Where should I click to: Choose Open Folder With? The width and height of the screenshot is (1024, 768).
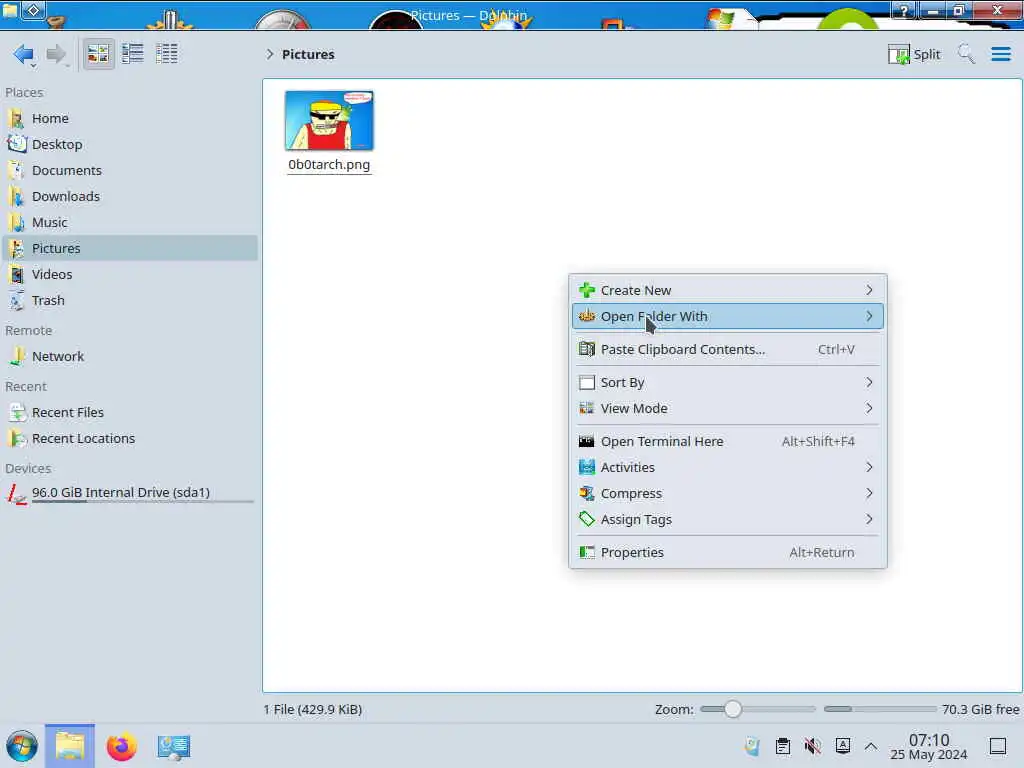[728, 316]
